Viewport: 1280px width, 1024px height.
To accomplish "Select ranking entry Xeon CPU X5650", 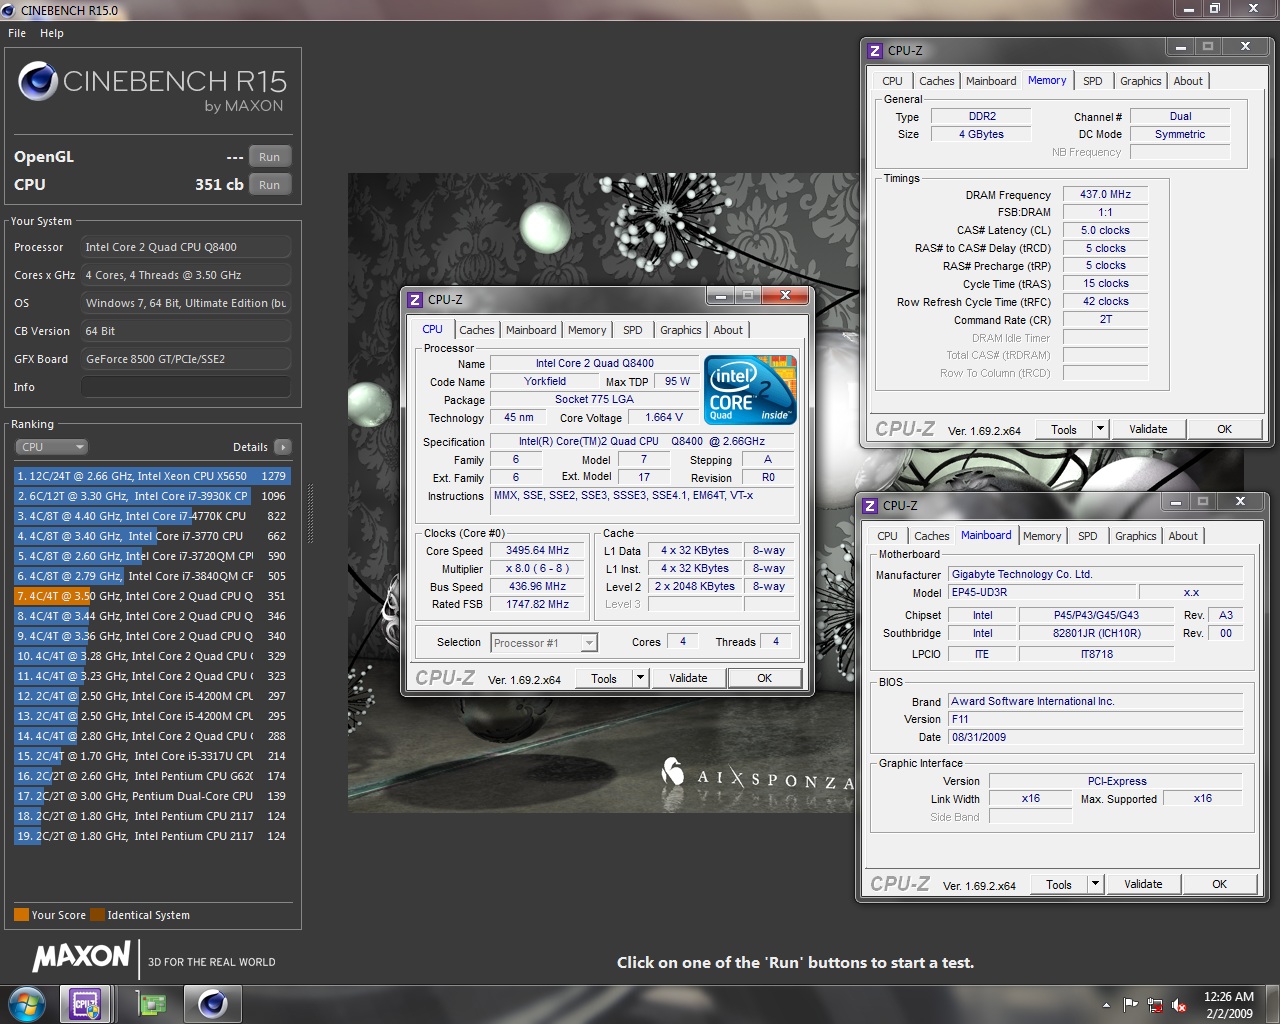I will 152,476.
